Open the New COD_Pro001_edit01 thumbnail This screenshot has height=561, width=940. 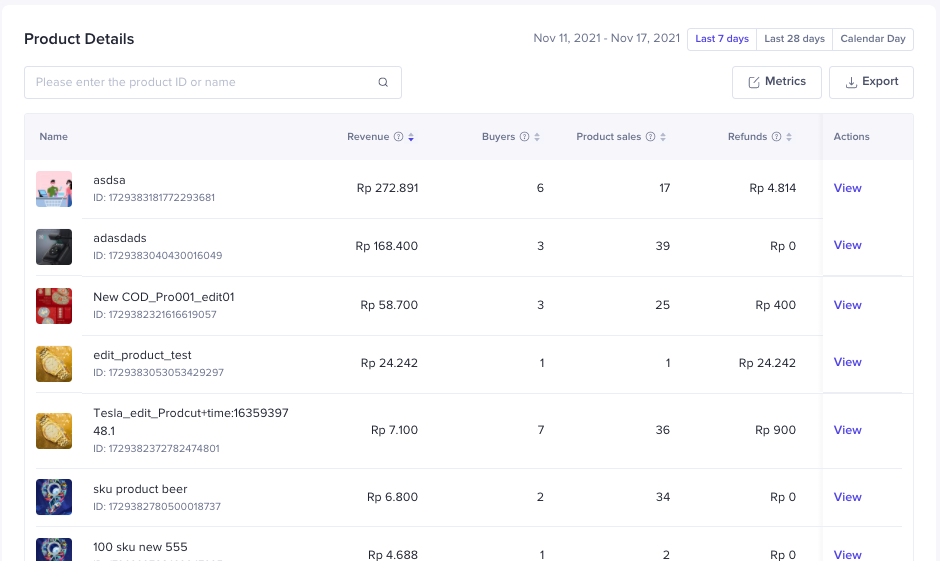coord(54,305)
